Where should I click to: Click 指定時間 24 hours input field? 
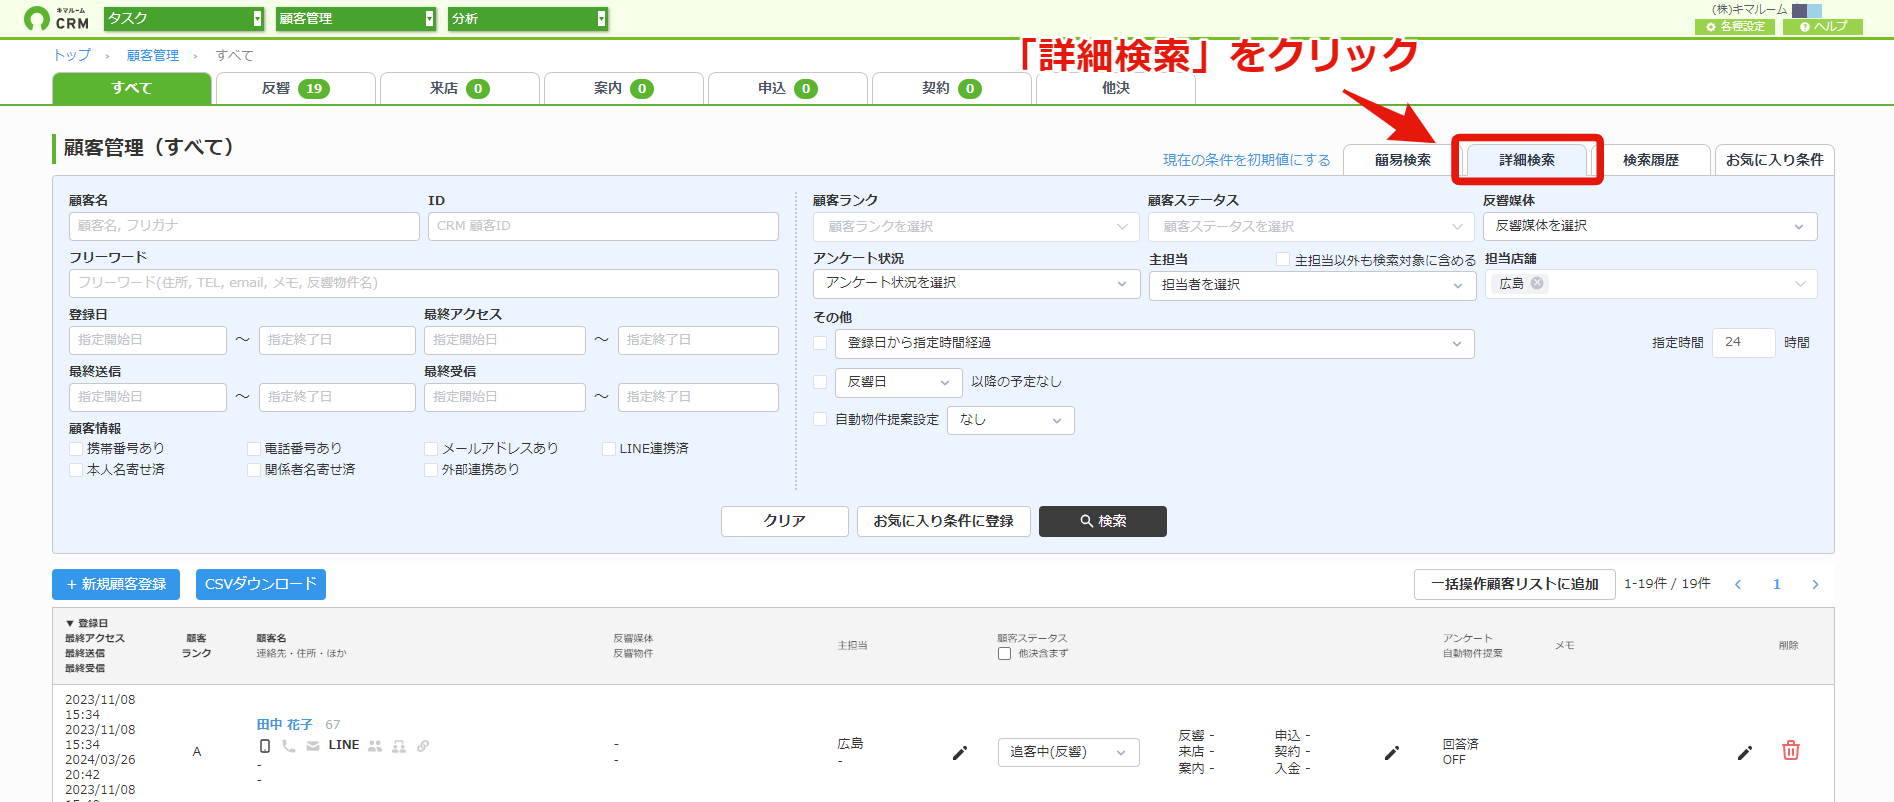1744,343
